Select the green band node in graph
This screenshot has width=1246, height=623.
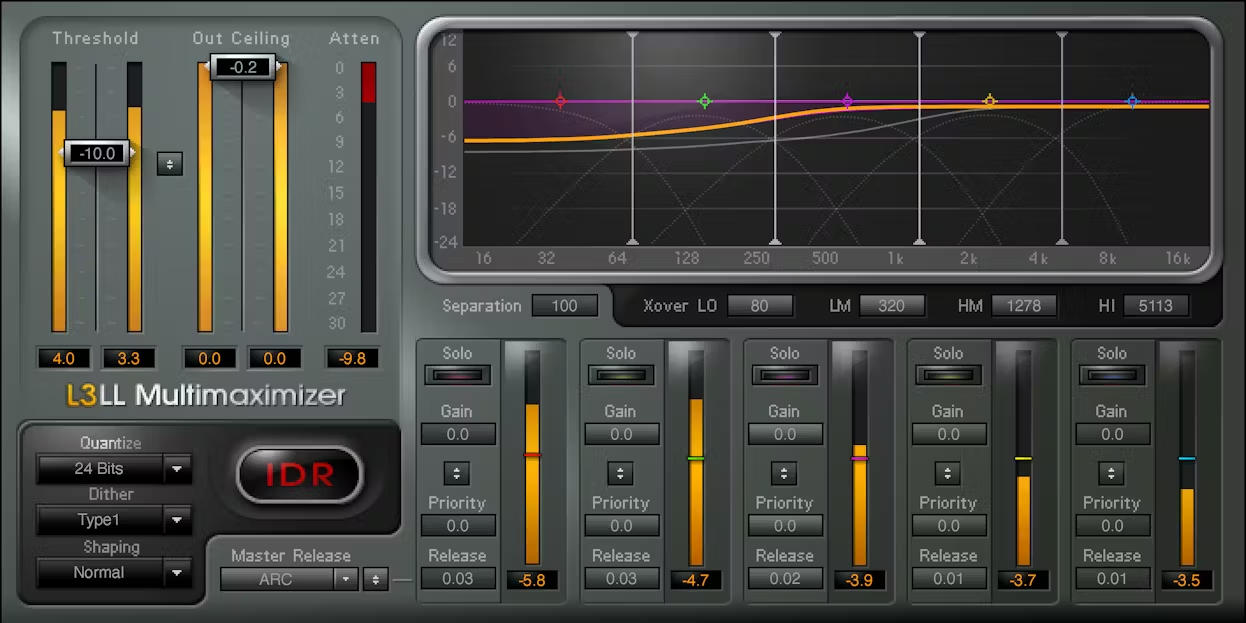[705, 101]
